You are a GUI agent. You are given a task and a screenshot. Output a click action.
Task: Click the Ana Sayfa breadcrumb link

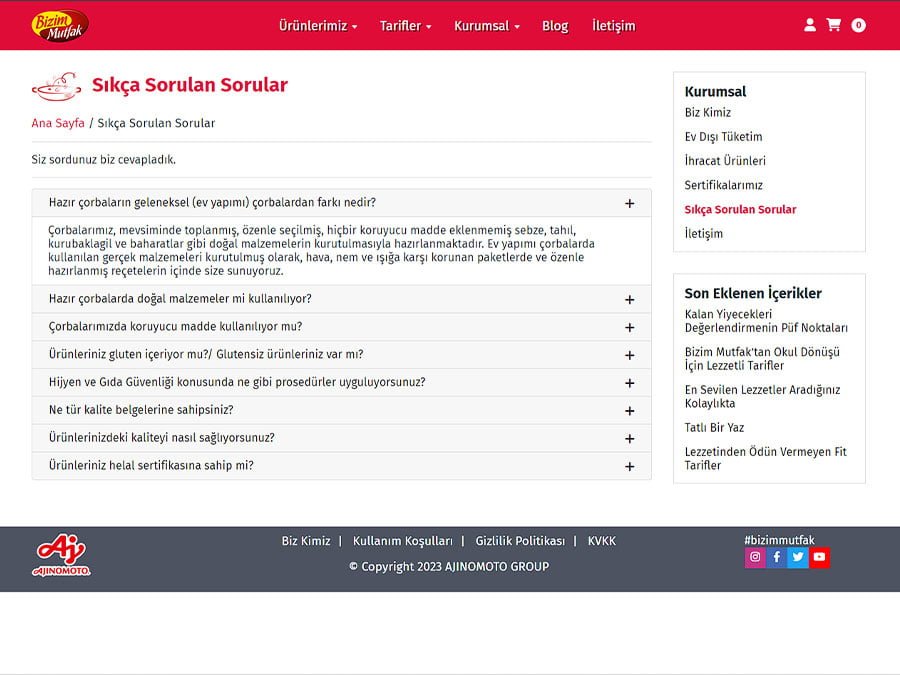coord(58,123)
